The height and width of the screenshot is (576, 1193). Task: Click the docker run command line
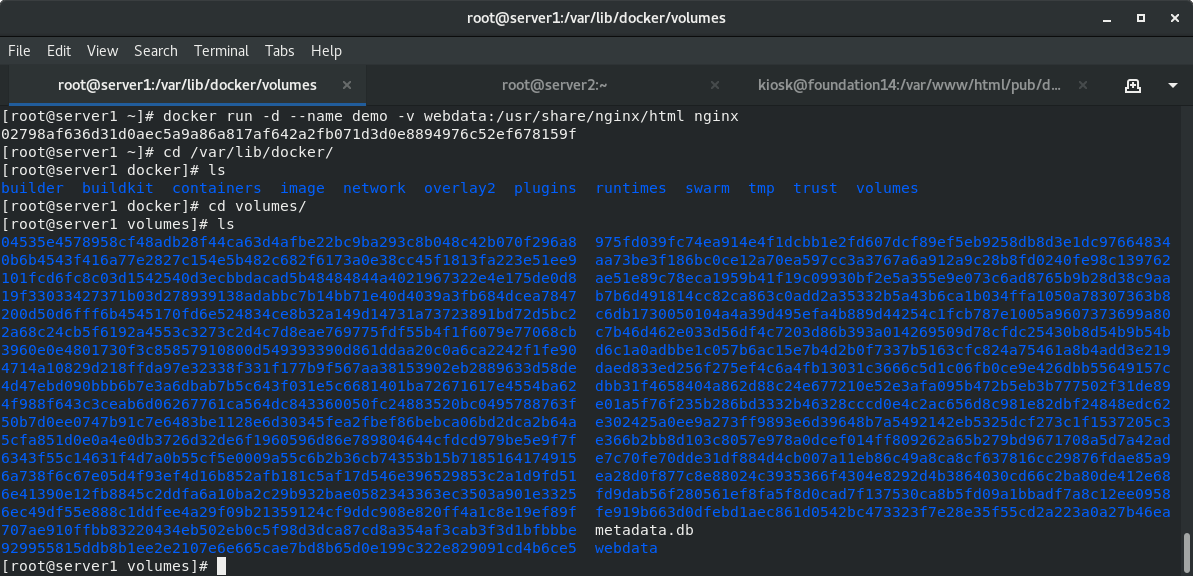(x=370, y=116)
